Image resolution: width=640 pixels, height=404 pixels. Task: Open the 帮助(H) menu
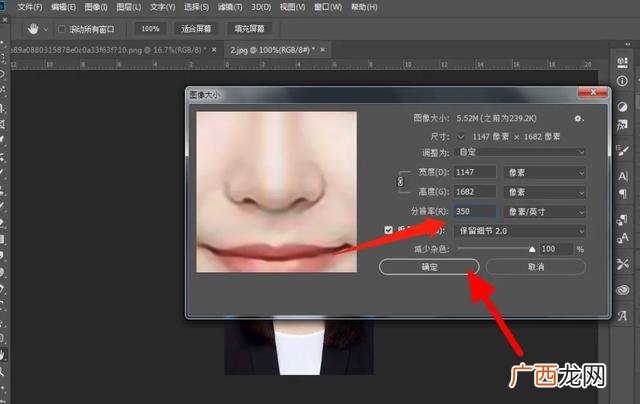pos(364,7)
